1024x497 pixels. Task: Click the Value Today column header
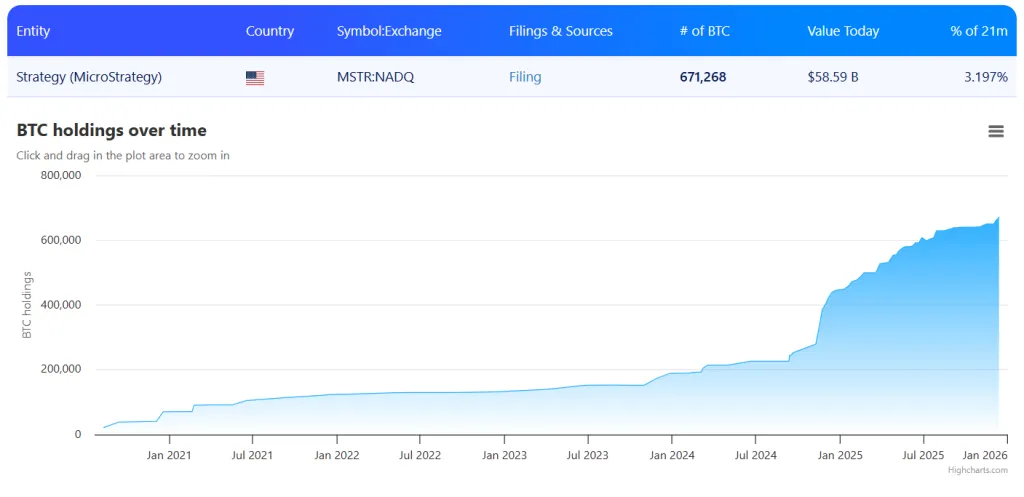click(843, 31)
